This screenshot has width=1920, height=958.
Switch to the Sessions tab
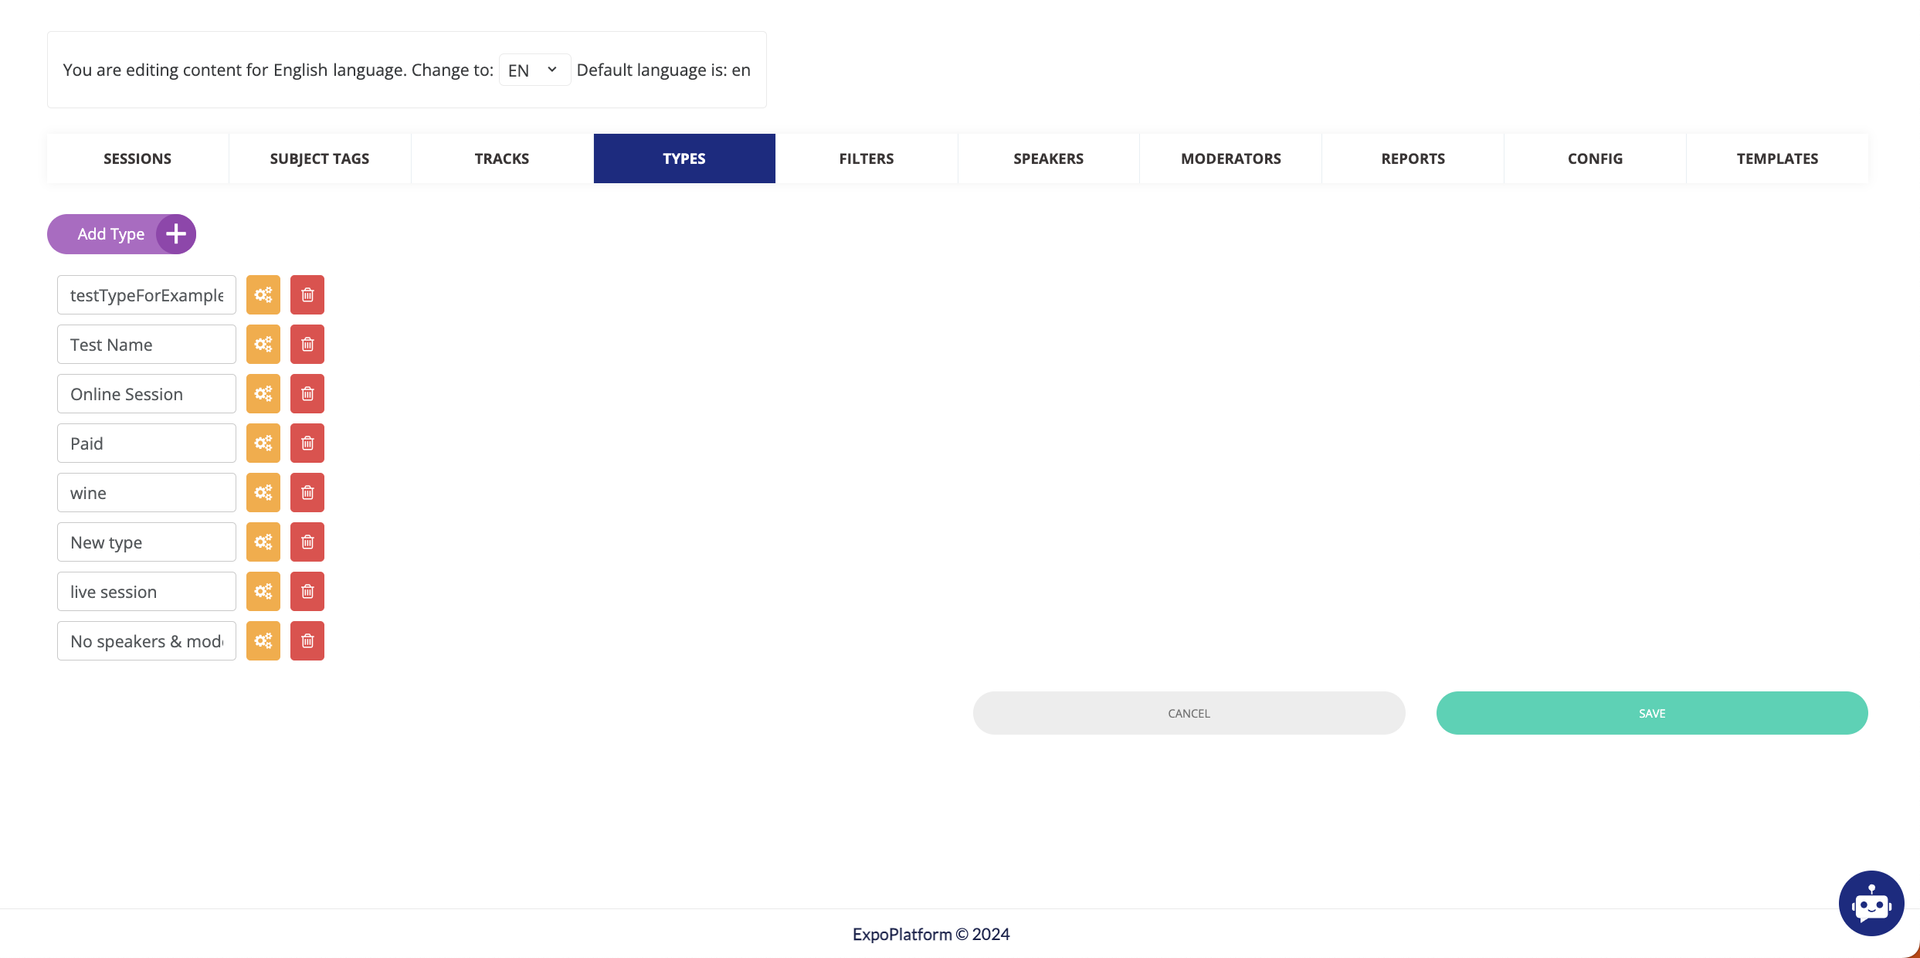coord(137,159)
